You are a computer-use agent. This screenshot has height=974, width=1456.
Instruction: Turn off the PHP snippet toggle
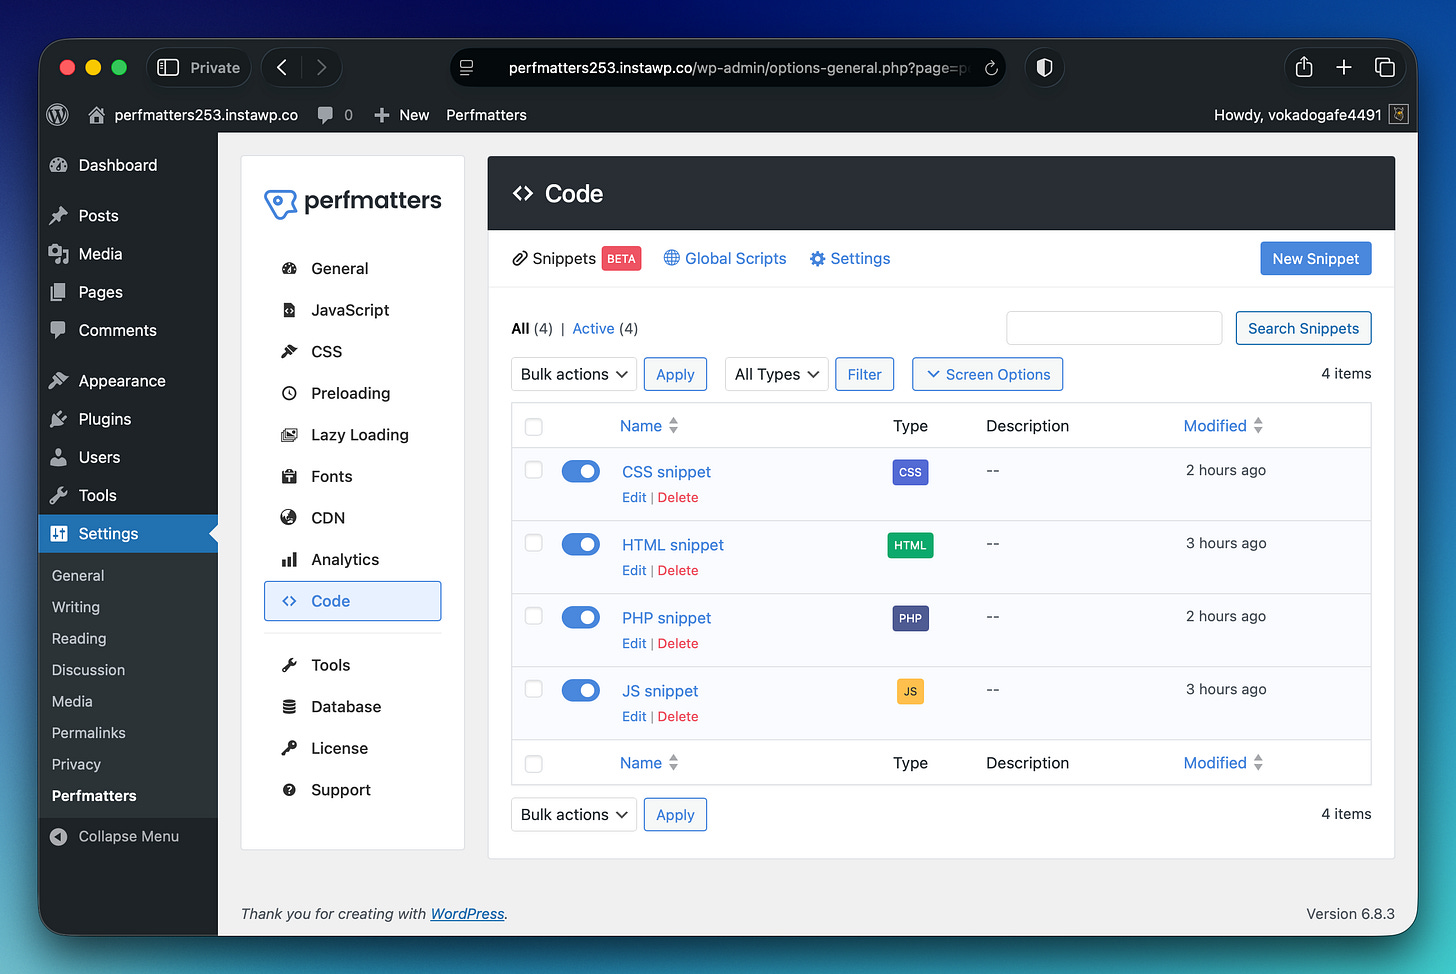pos(580,617)
